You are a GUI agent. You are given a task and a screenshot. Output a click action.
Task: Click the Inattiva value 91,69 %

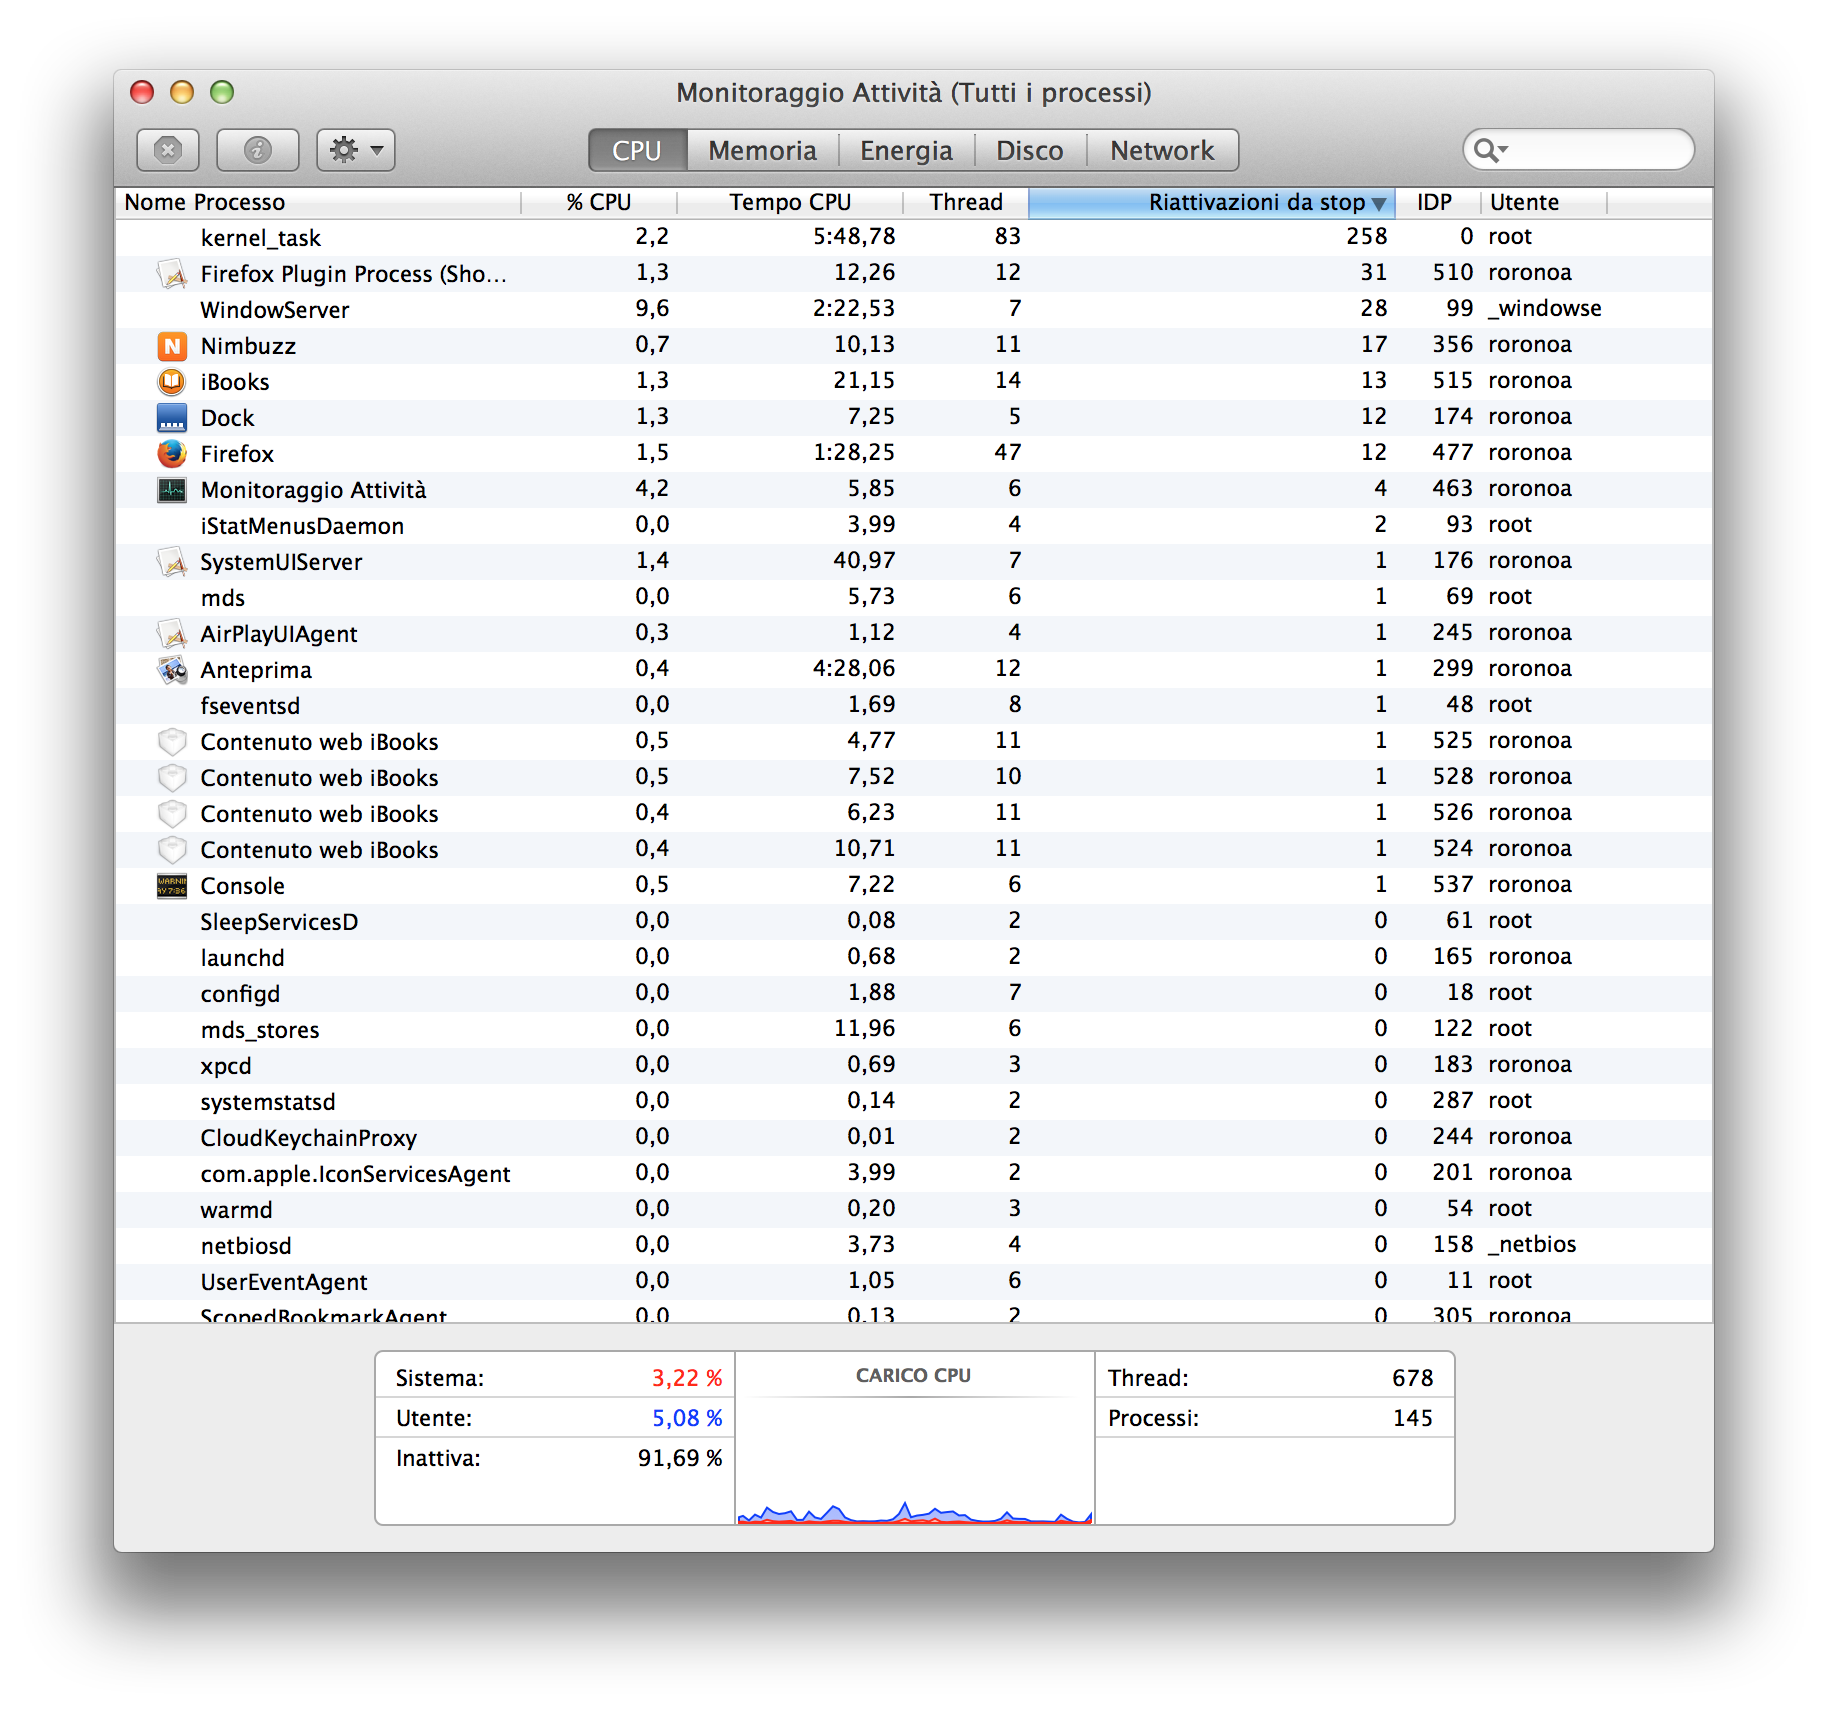point(680,1458)
